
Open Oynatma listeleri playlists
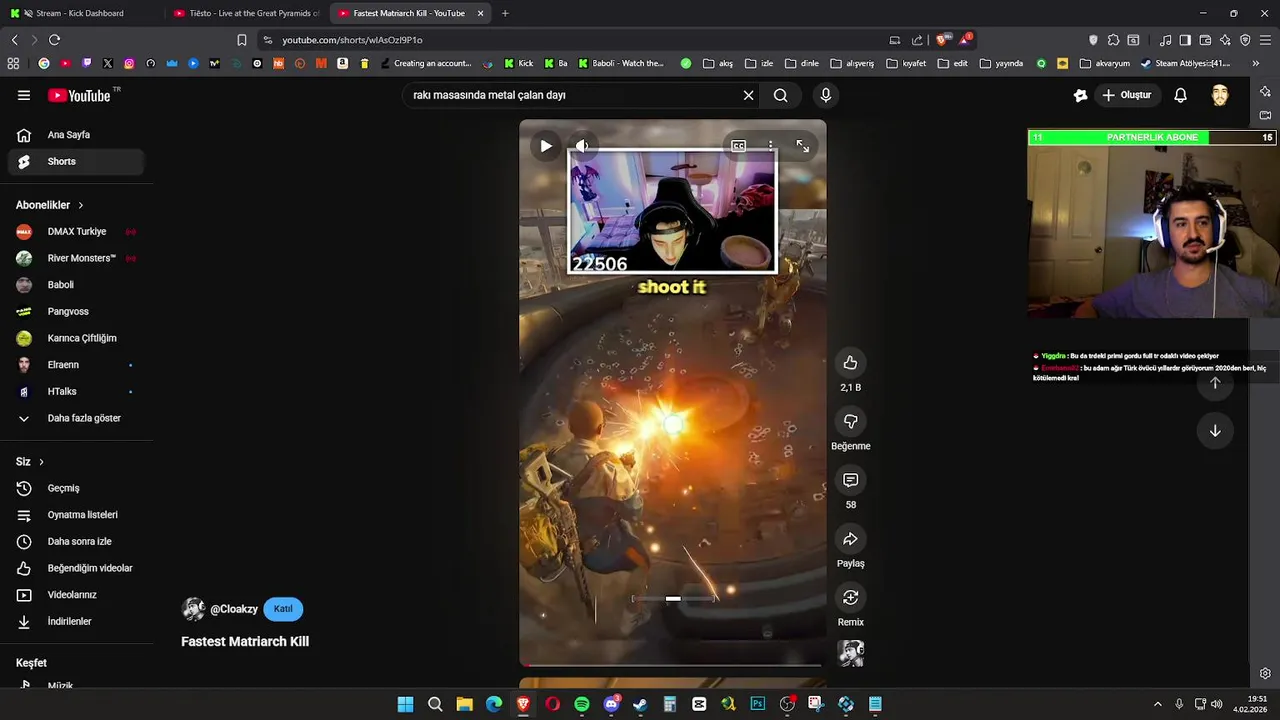76,515
